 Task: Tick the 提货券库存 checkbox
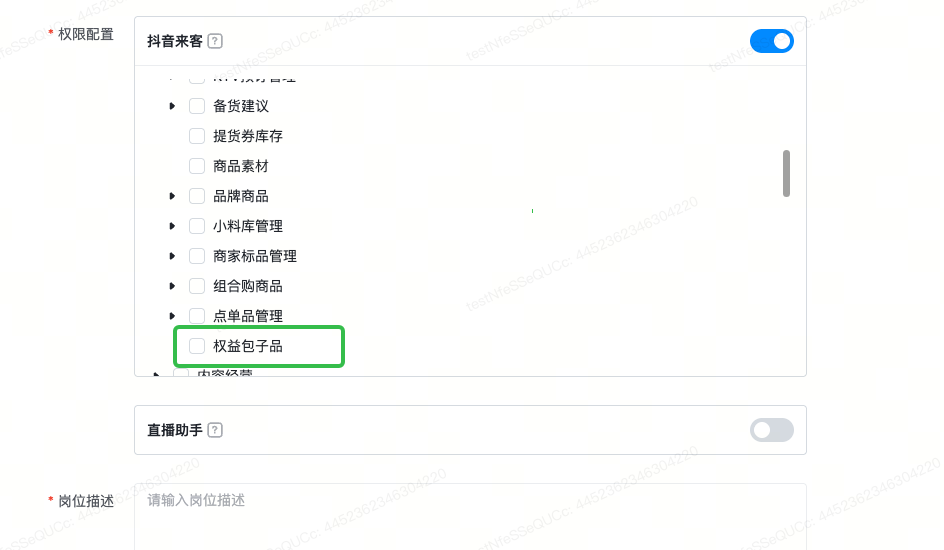coord(197,136)
